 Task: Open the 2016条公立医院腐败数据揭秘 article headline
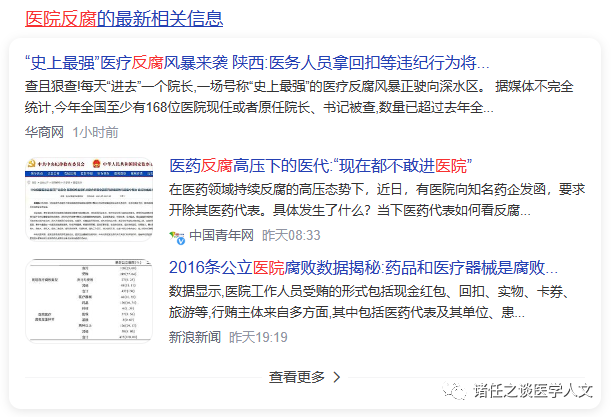[363, 268]
